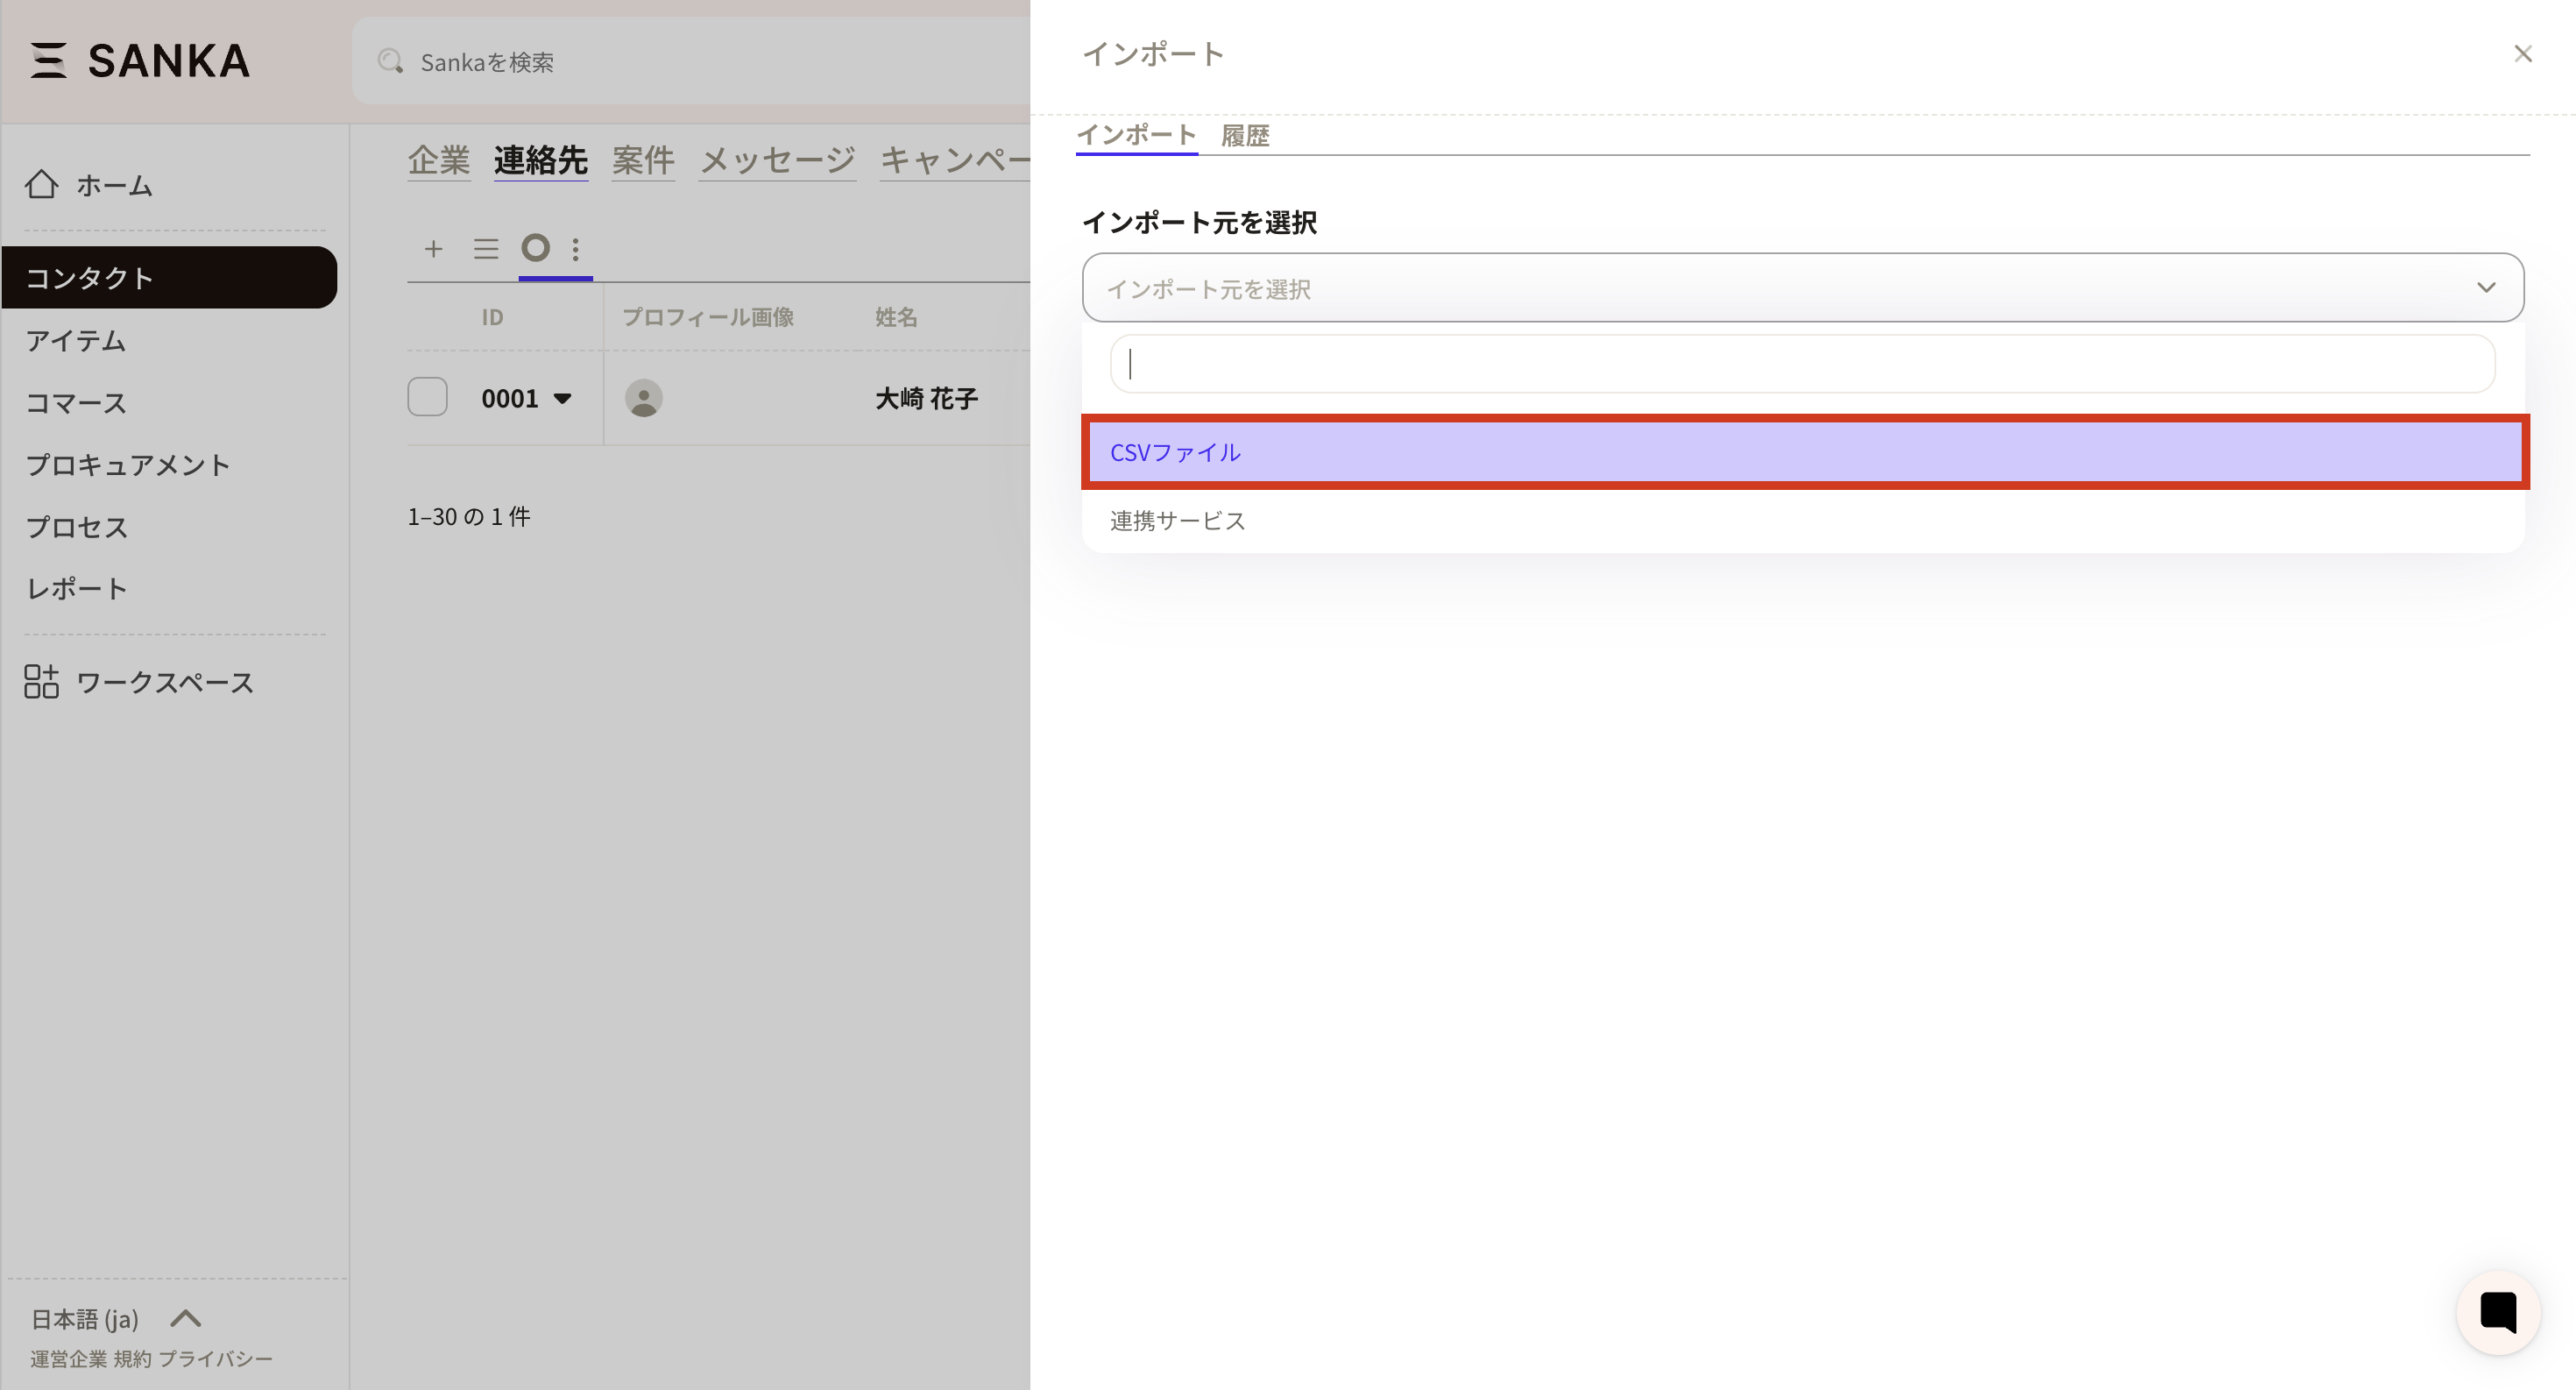Select the circle icon in toolbar

point(536,247)
